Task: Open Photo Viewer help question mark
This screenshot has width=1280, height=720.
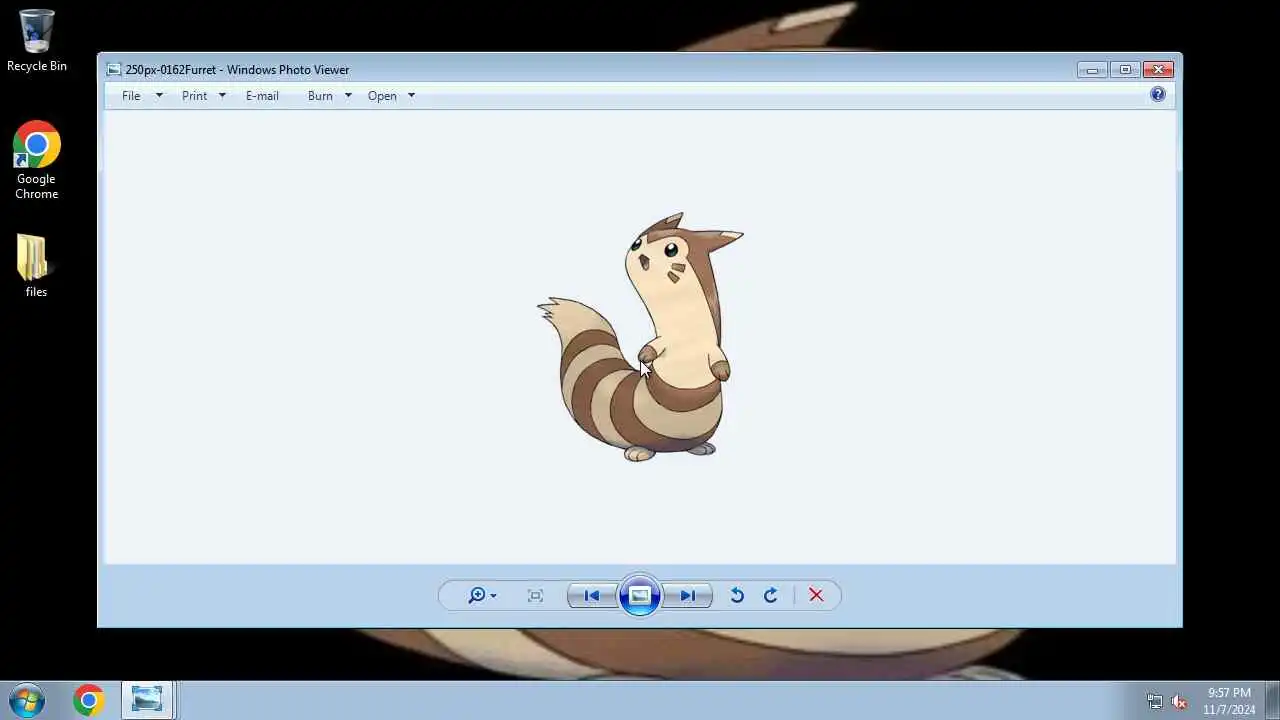Action: (x=1158, y=95)
